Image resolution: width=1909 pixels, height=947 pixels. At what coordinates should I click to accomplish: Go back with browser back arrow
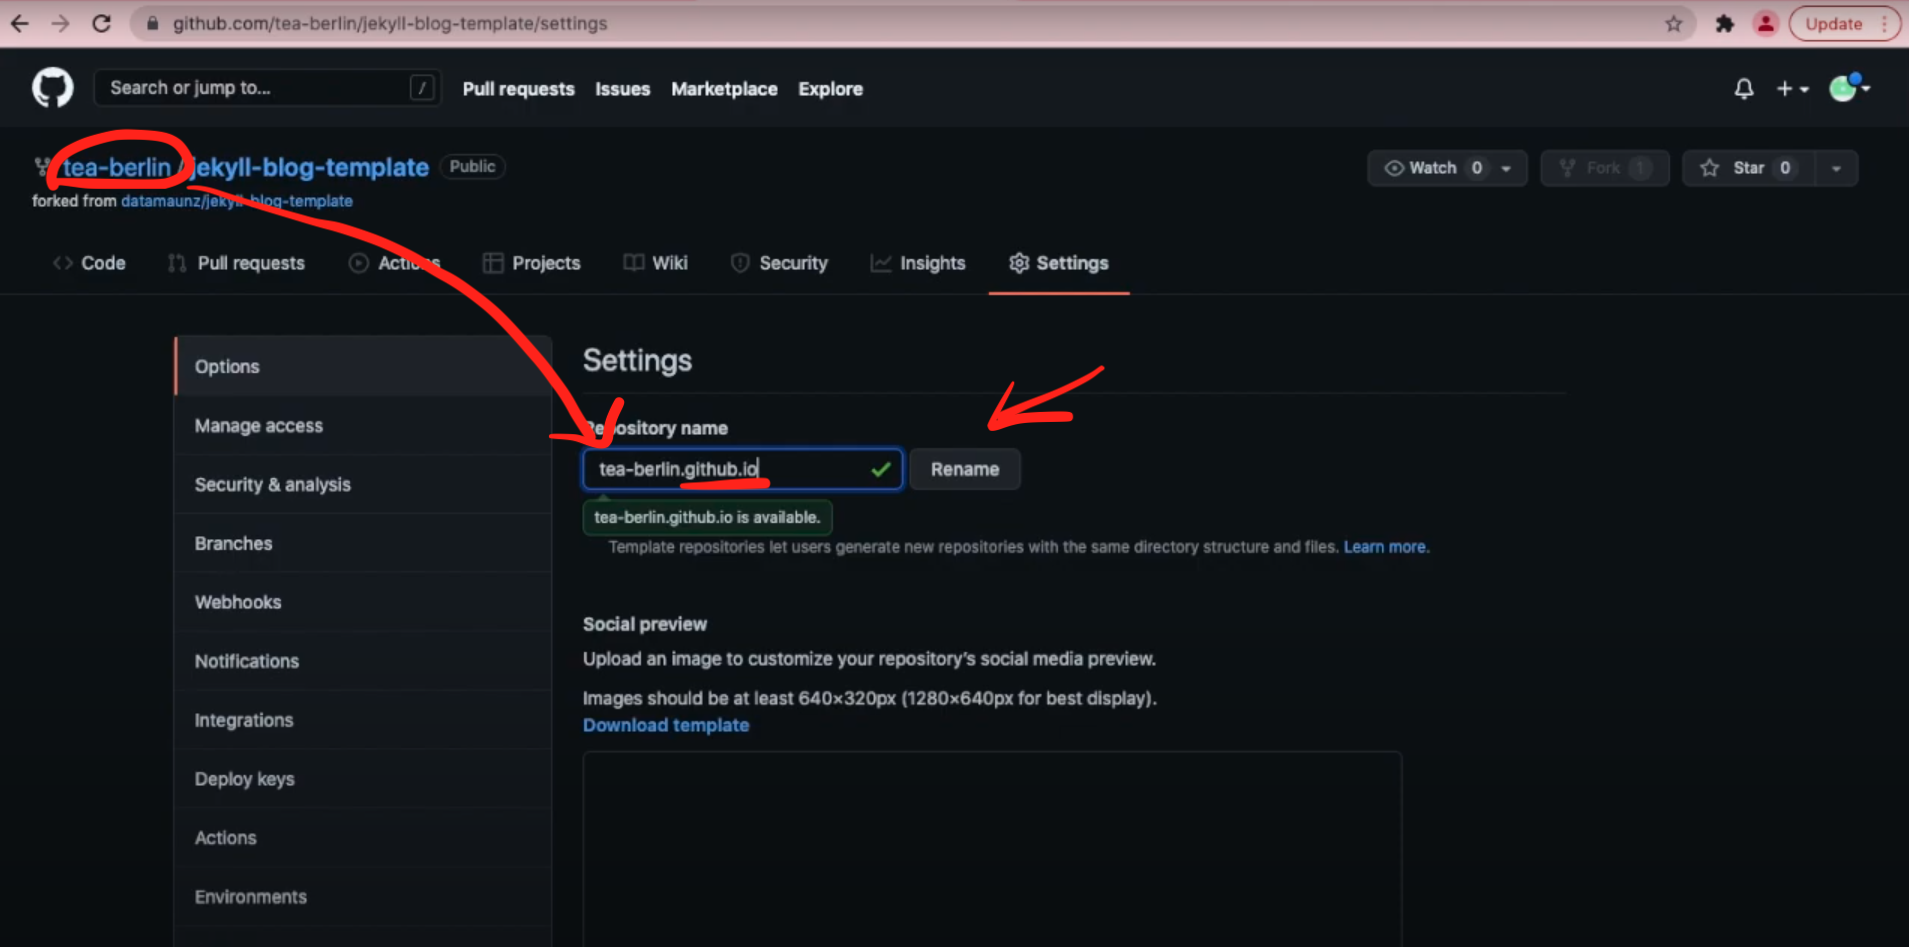click(x=19, y=23)
